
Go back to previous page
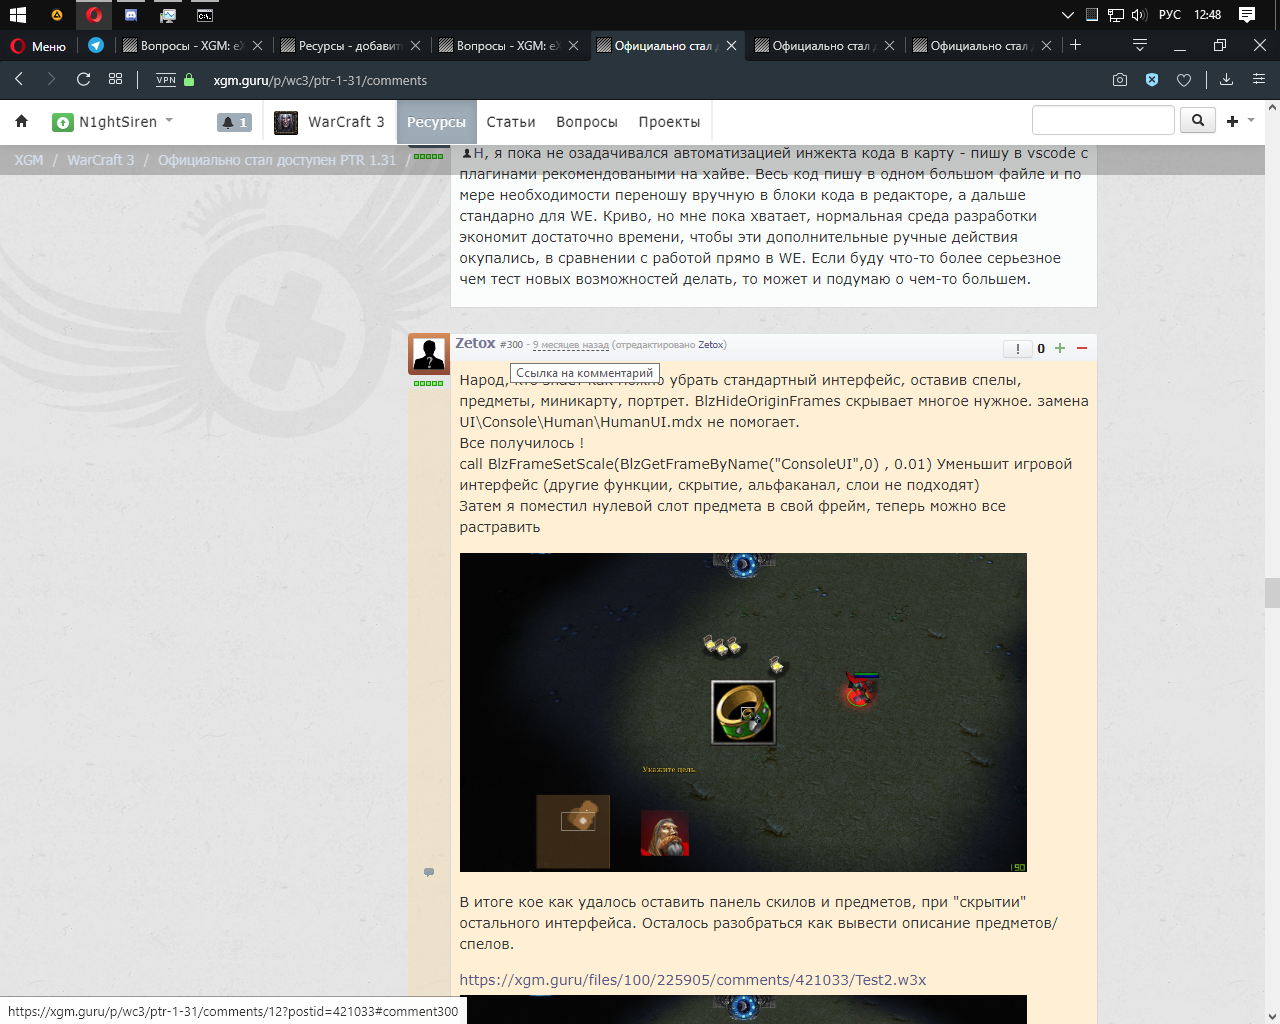click(x=19, y=79)
